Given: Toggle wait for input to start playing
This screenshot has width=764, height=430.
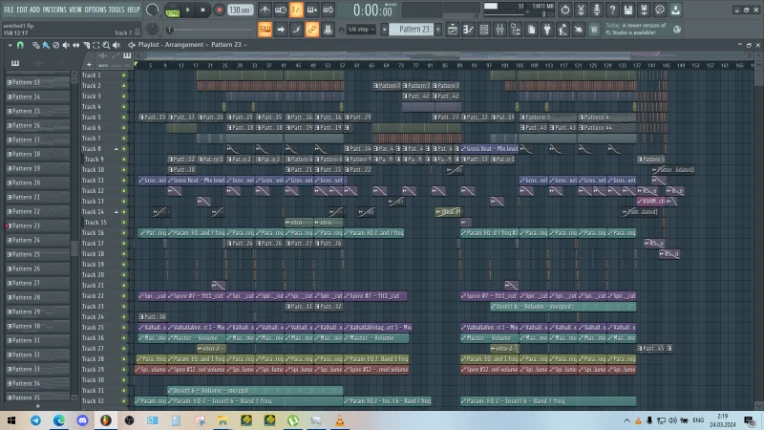Looking at the screenshot, I should pyautogui.click(x=281, y=10).
